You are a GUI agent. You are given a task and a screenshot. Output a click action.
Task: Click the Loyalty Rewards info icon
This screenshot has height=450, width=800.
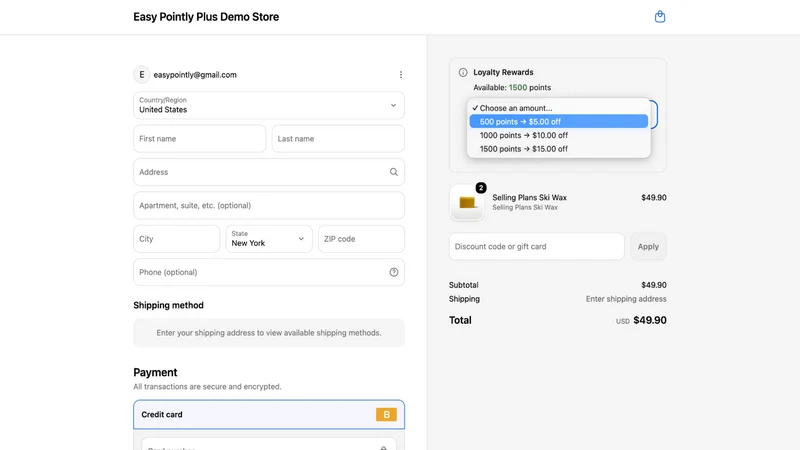pos(463,72)
